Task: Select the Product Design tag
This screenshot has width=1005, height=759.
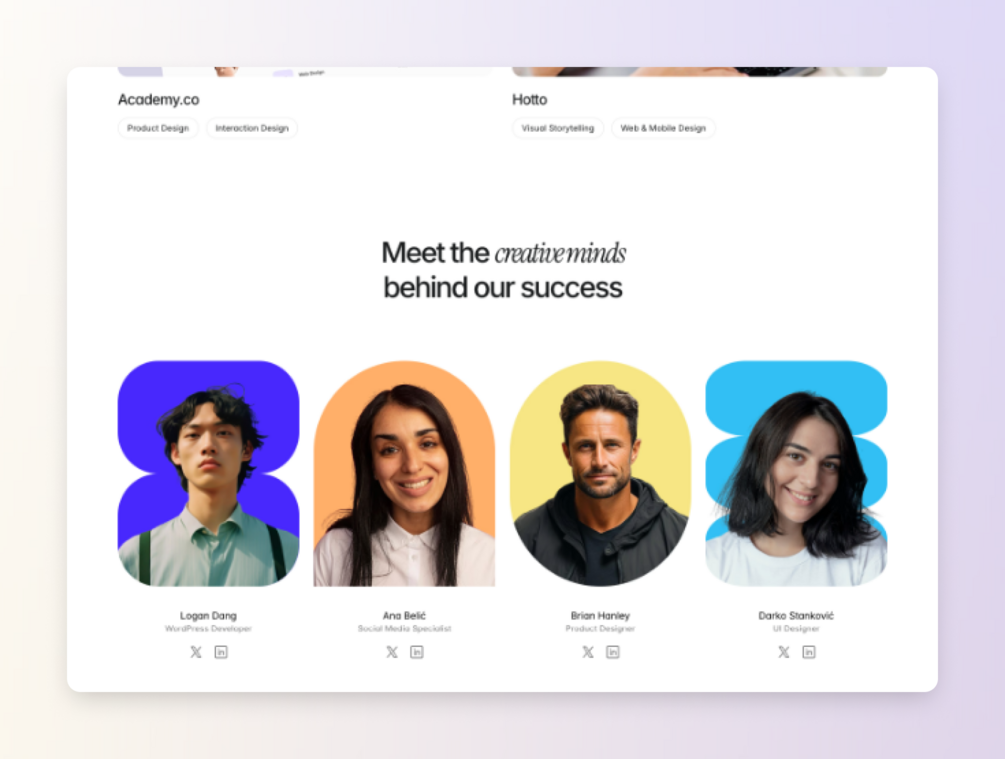Action: pos(158,128)
